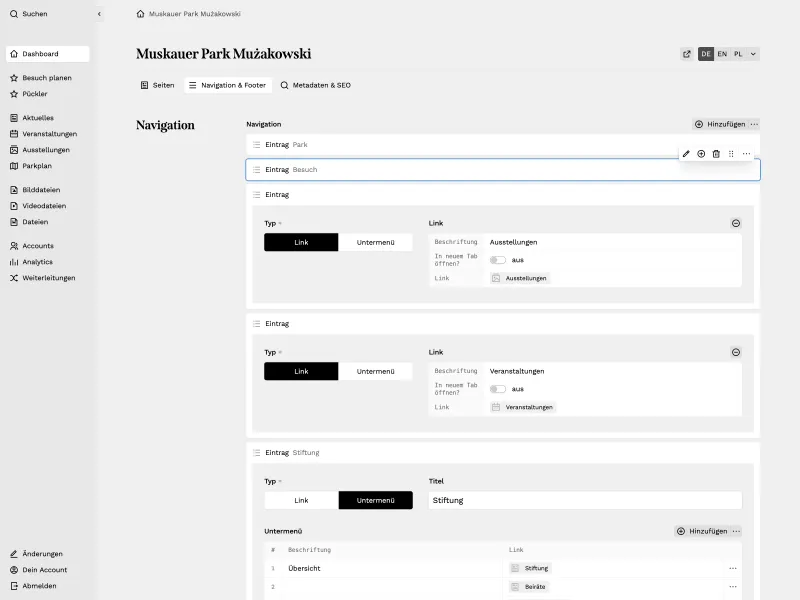Open the language dropdown next to PL

[751, 53]
